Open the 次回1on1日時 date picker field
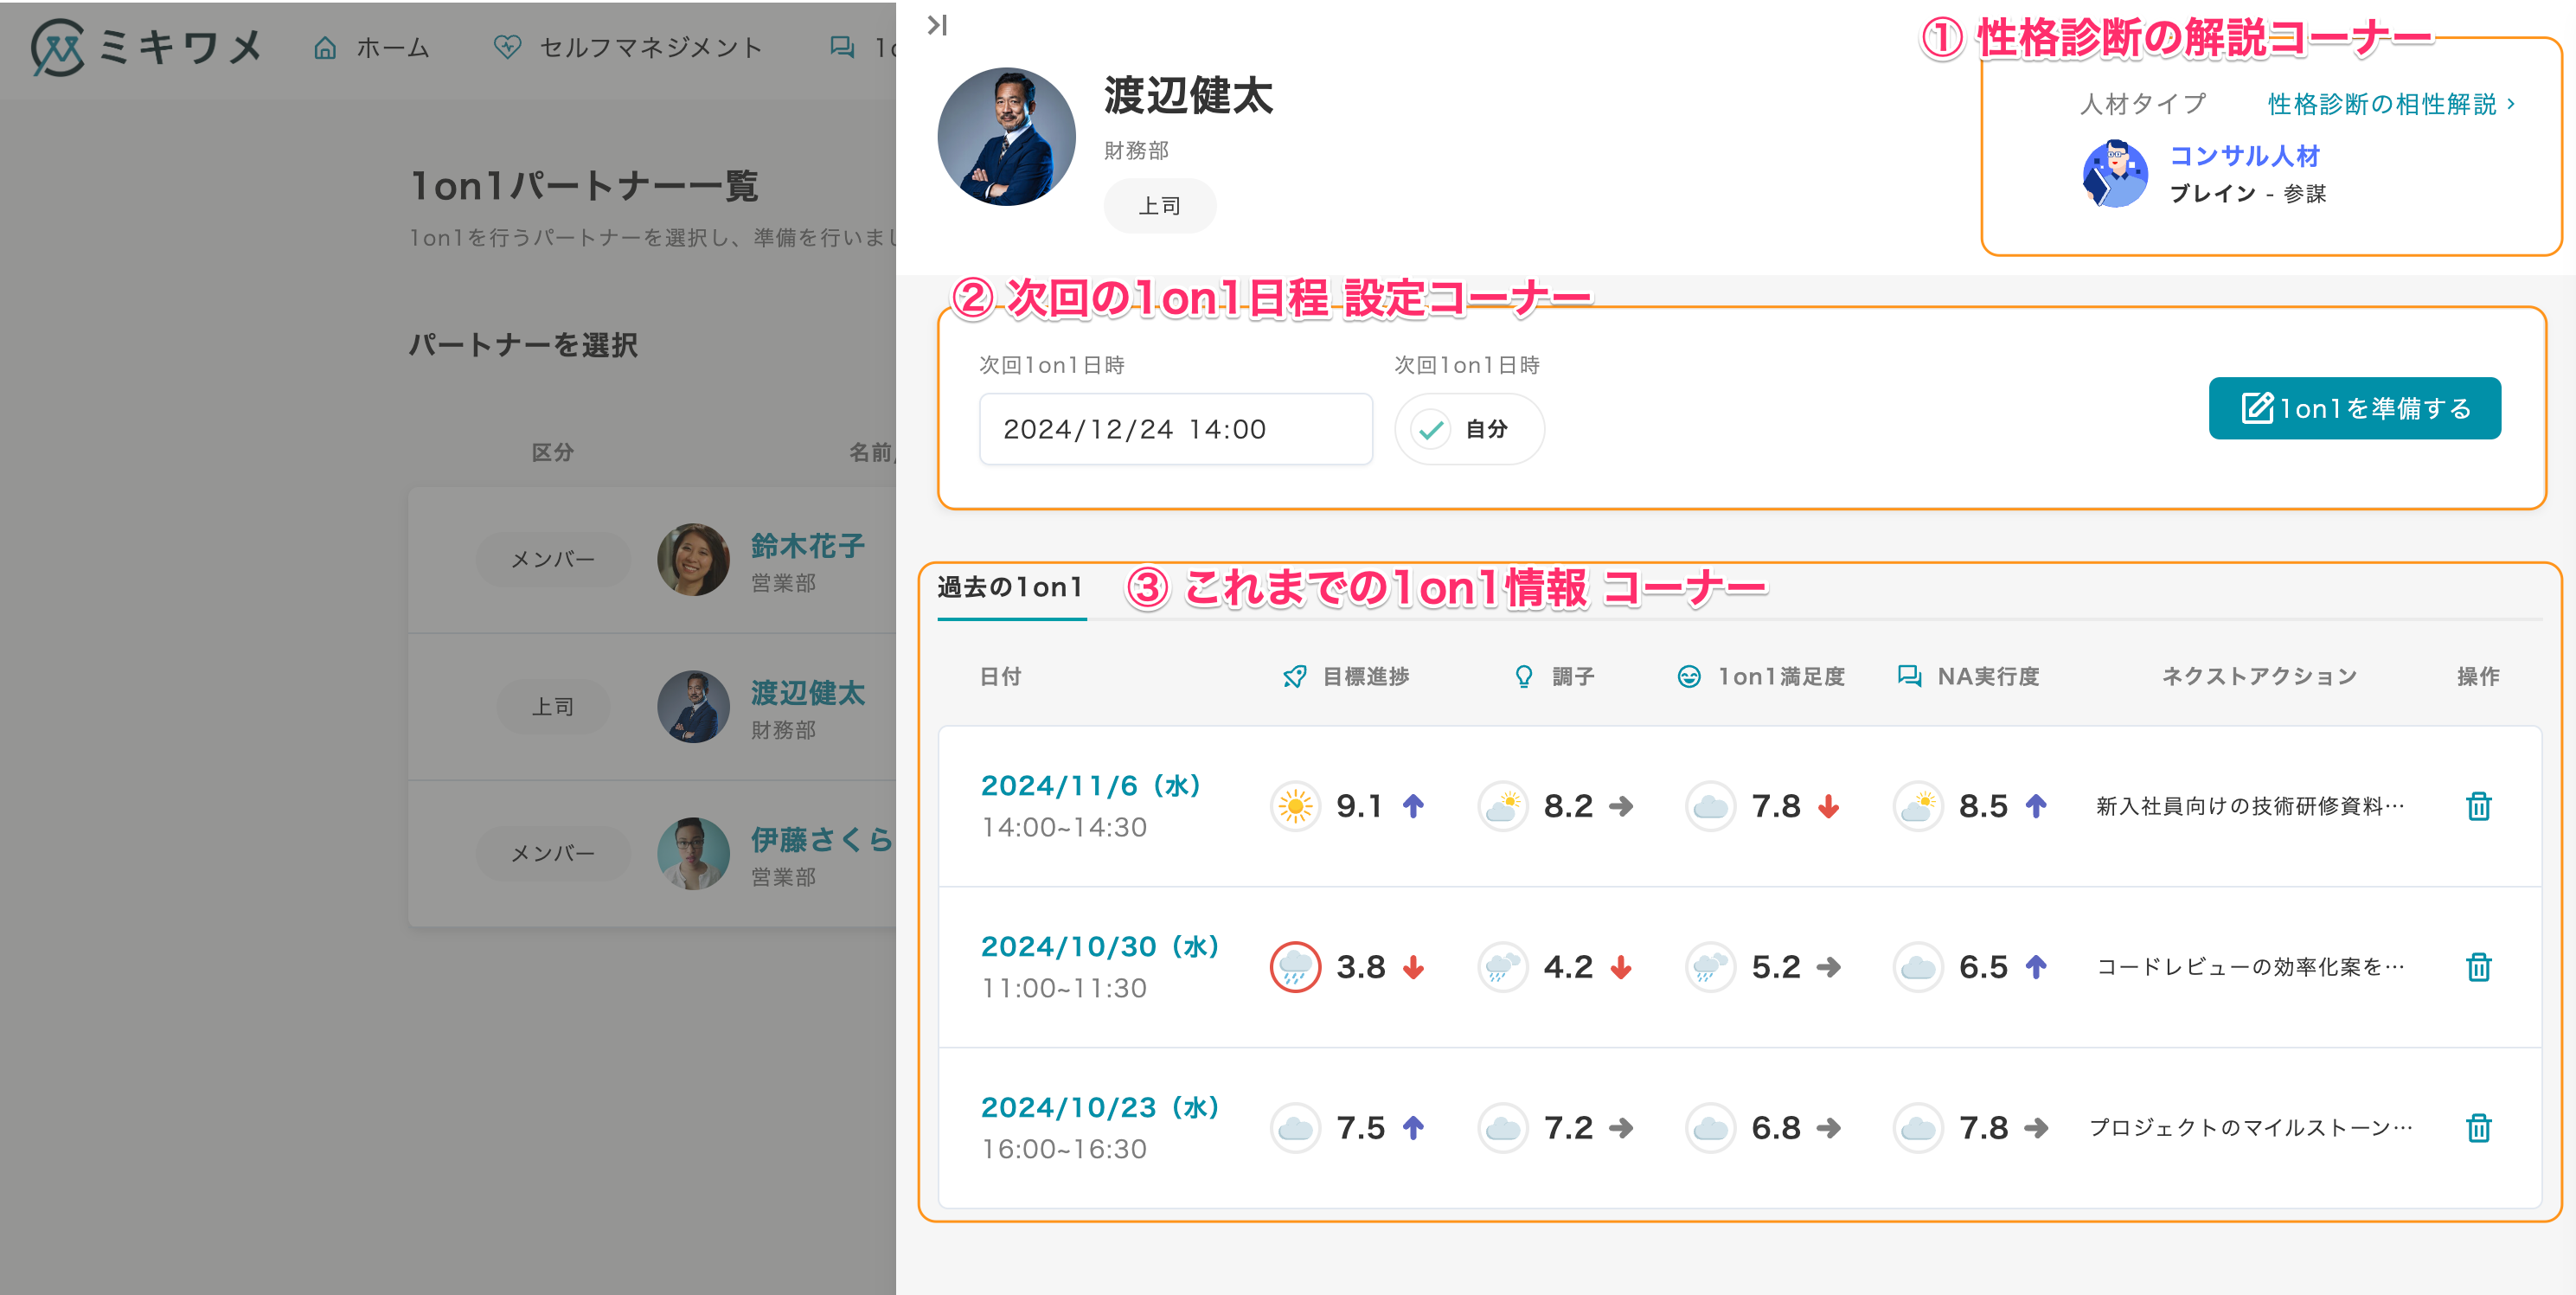This screenshot has width=2576, height=1295. coord(1175,429)
